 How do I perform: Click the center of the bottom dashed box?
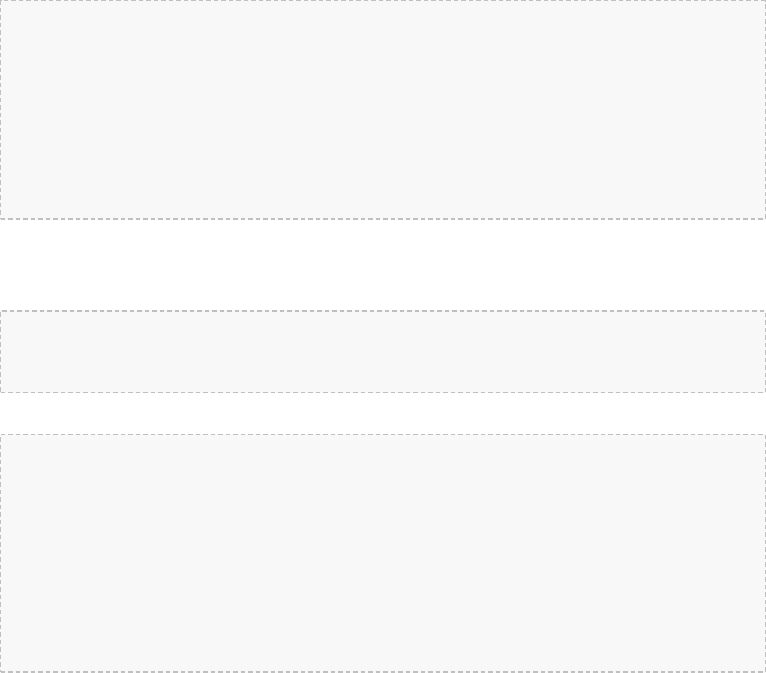coord(383,552)
